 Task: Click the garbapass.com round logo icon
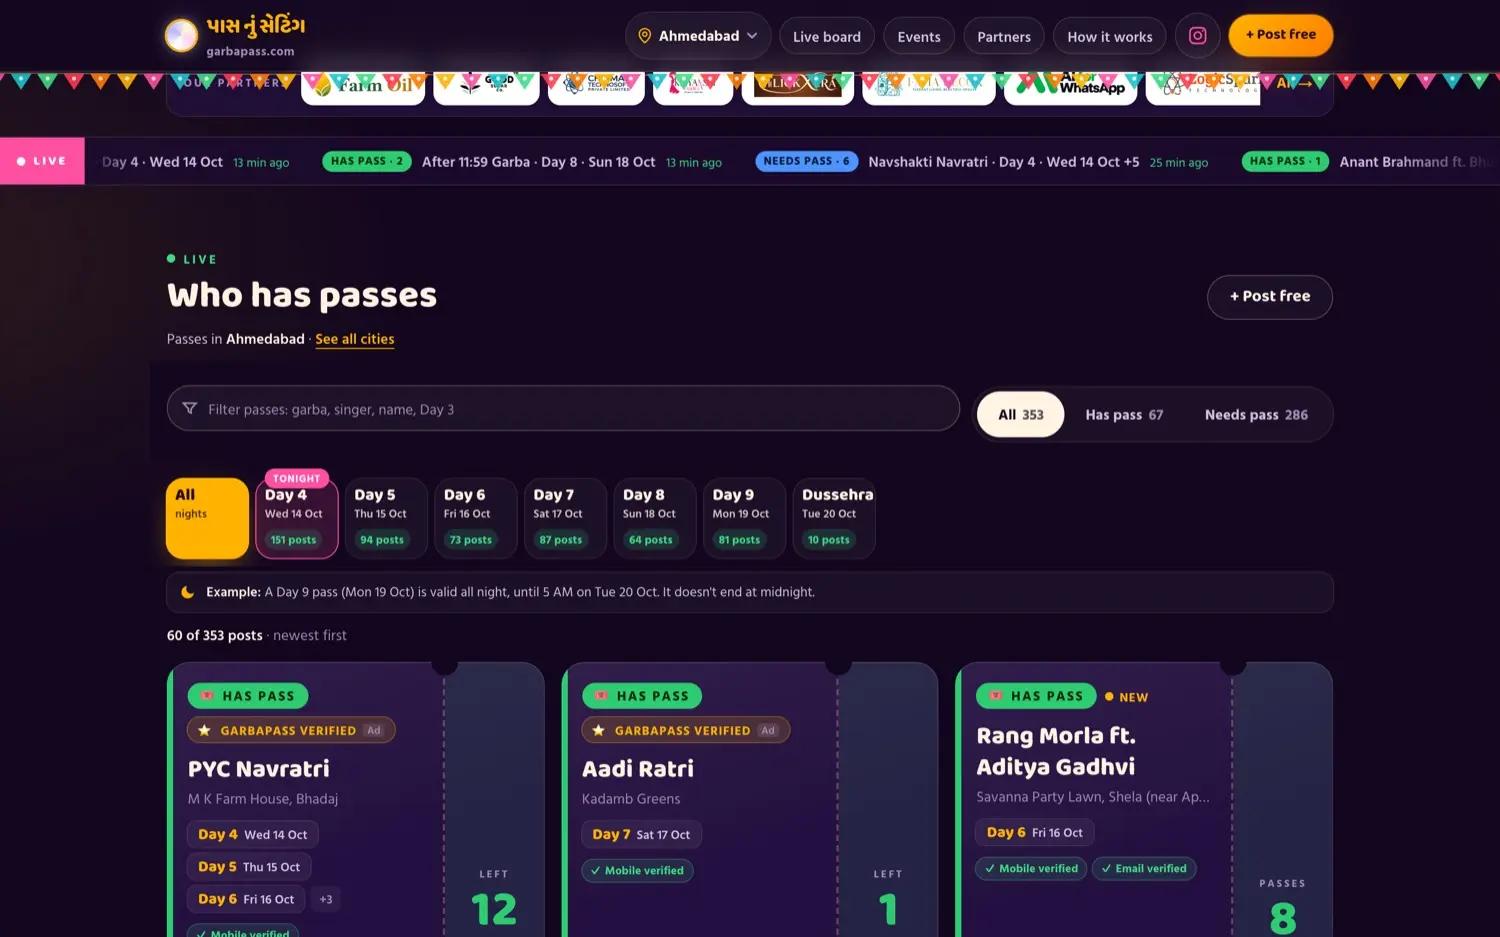tap(181, 36)
